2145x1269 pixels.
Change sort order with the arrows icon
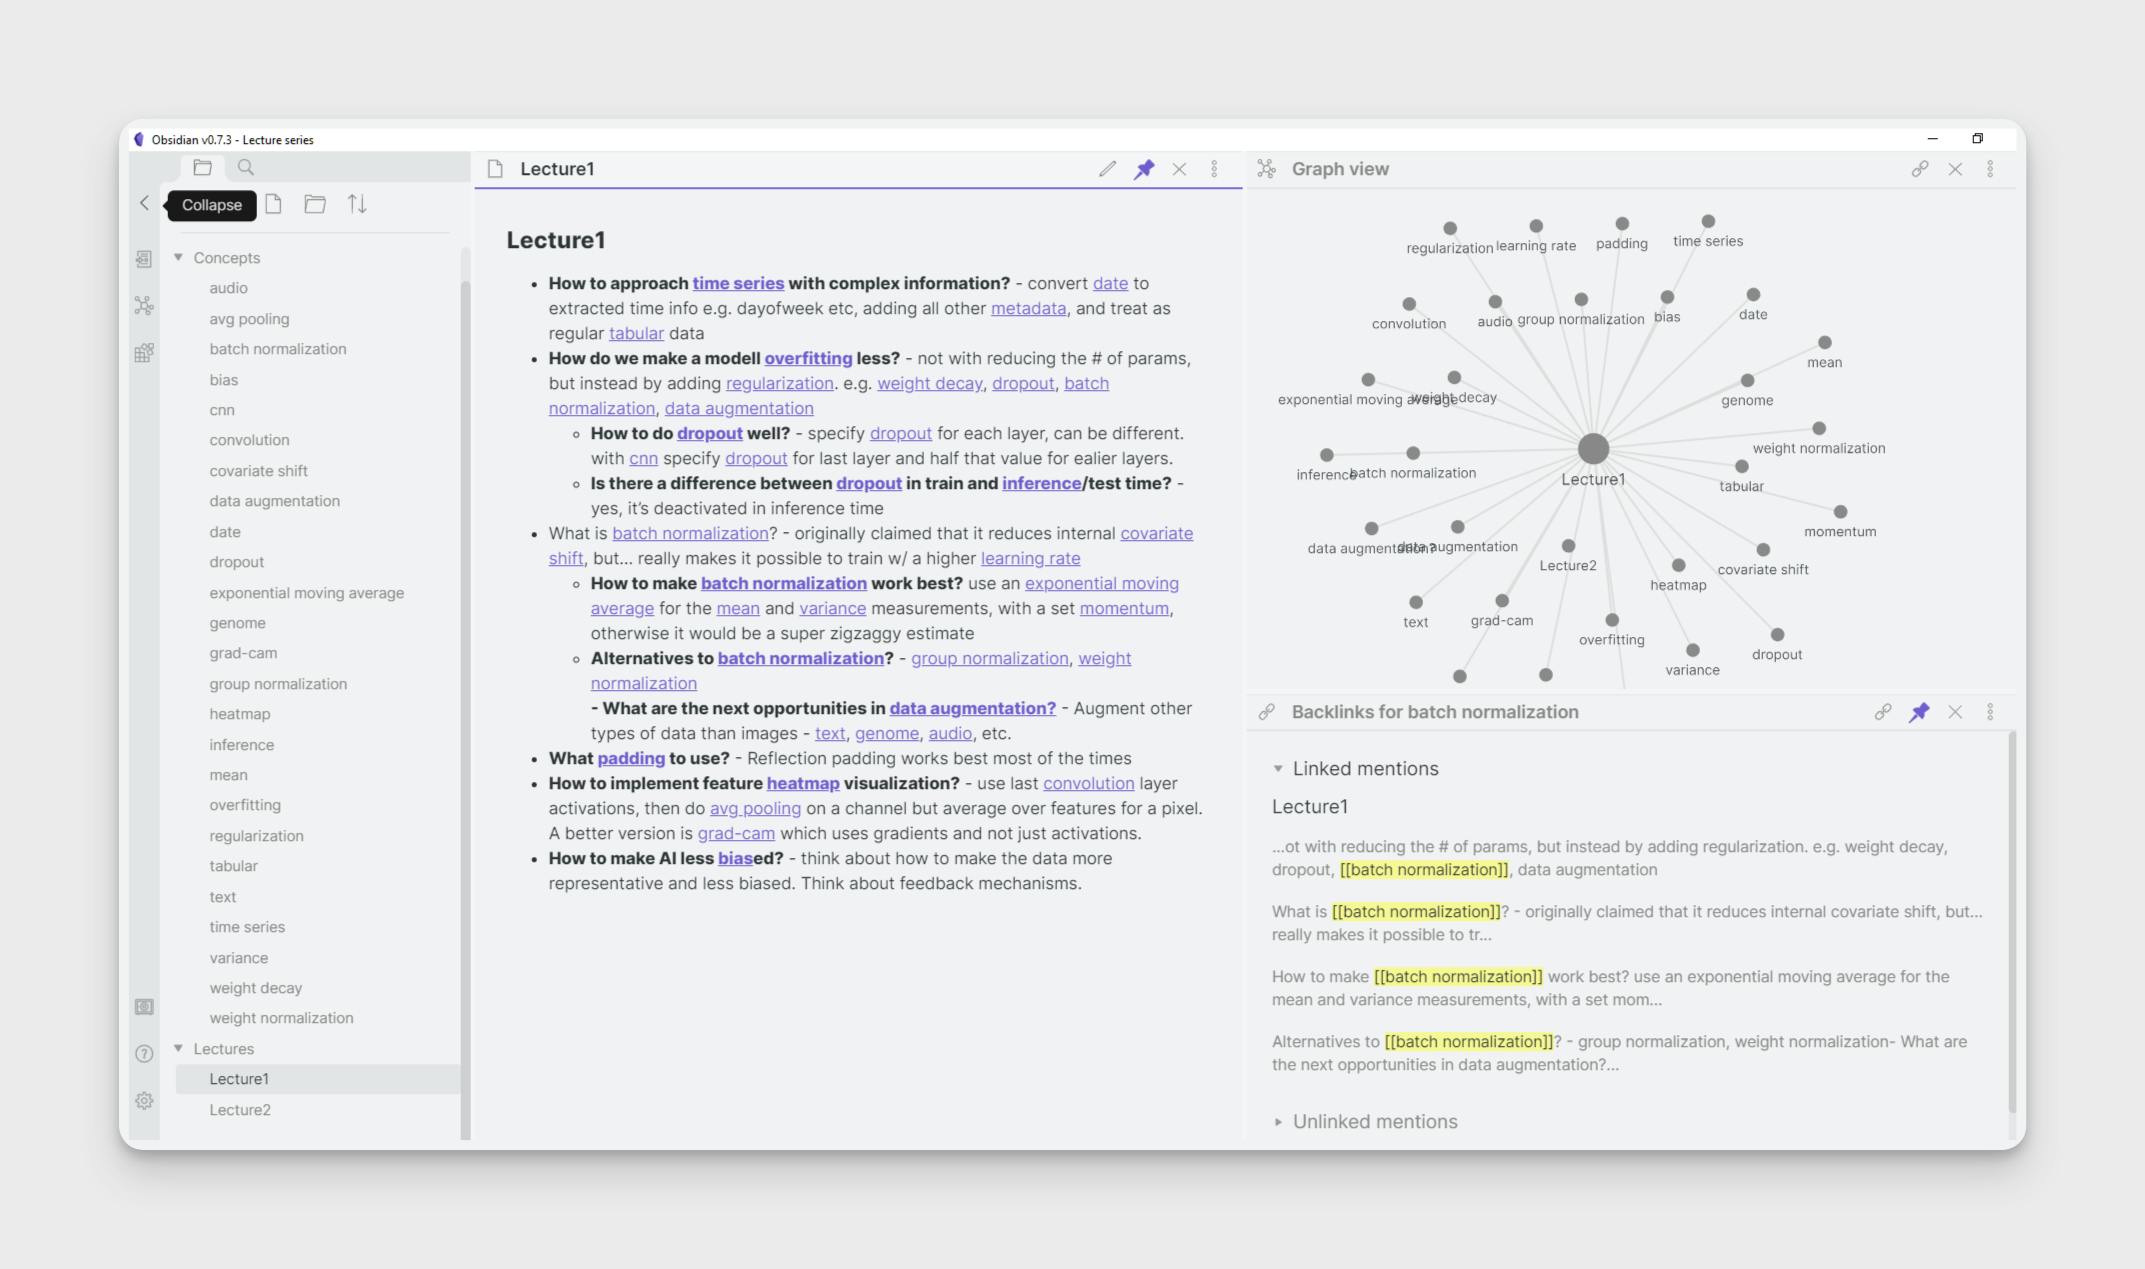[x=357, y=204]
